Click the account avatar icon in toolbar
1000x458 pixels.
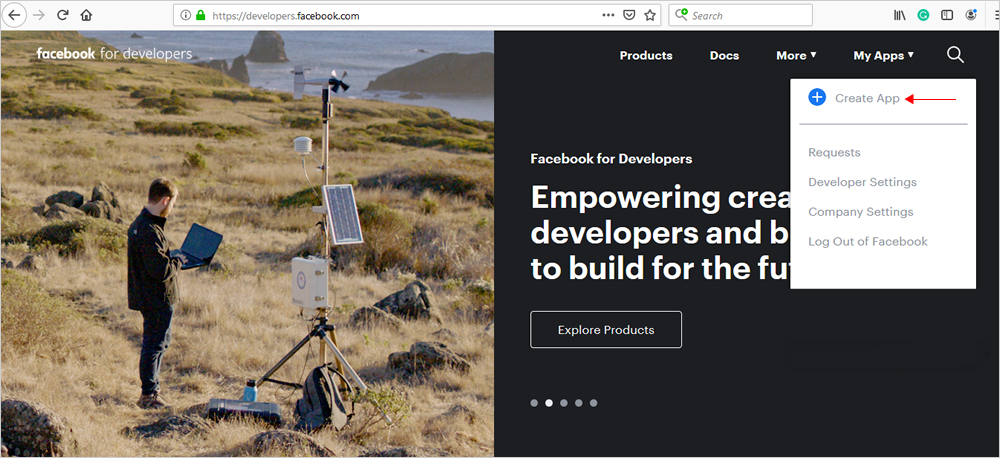(971, 15)
